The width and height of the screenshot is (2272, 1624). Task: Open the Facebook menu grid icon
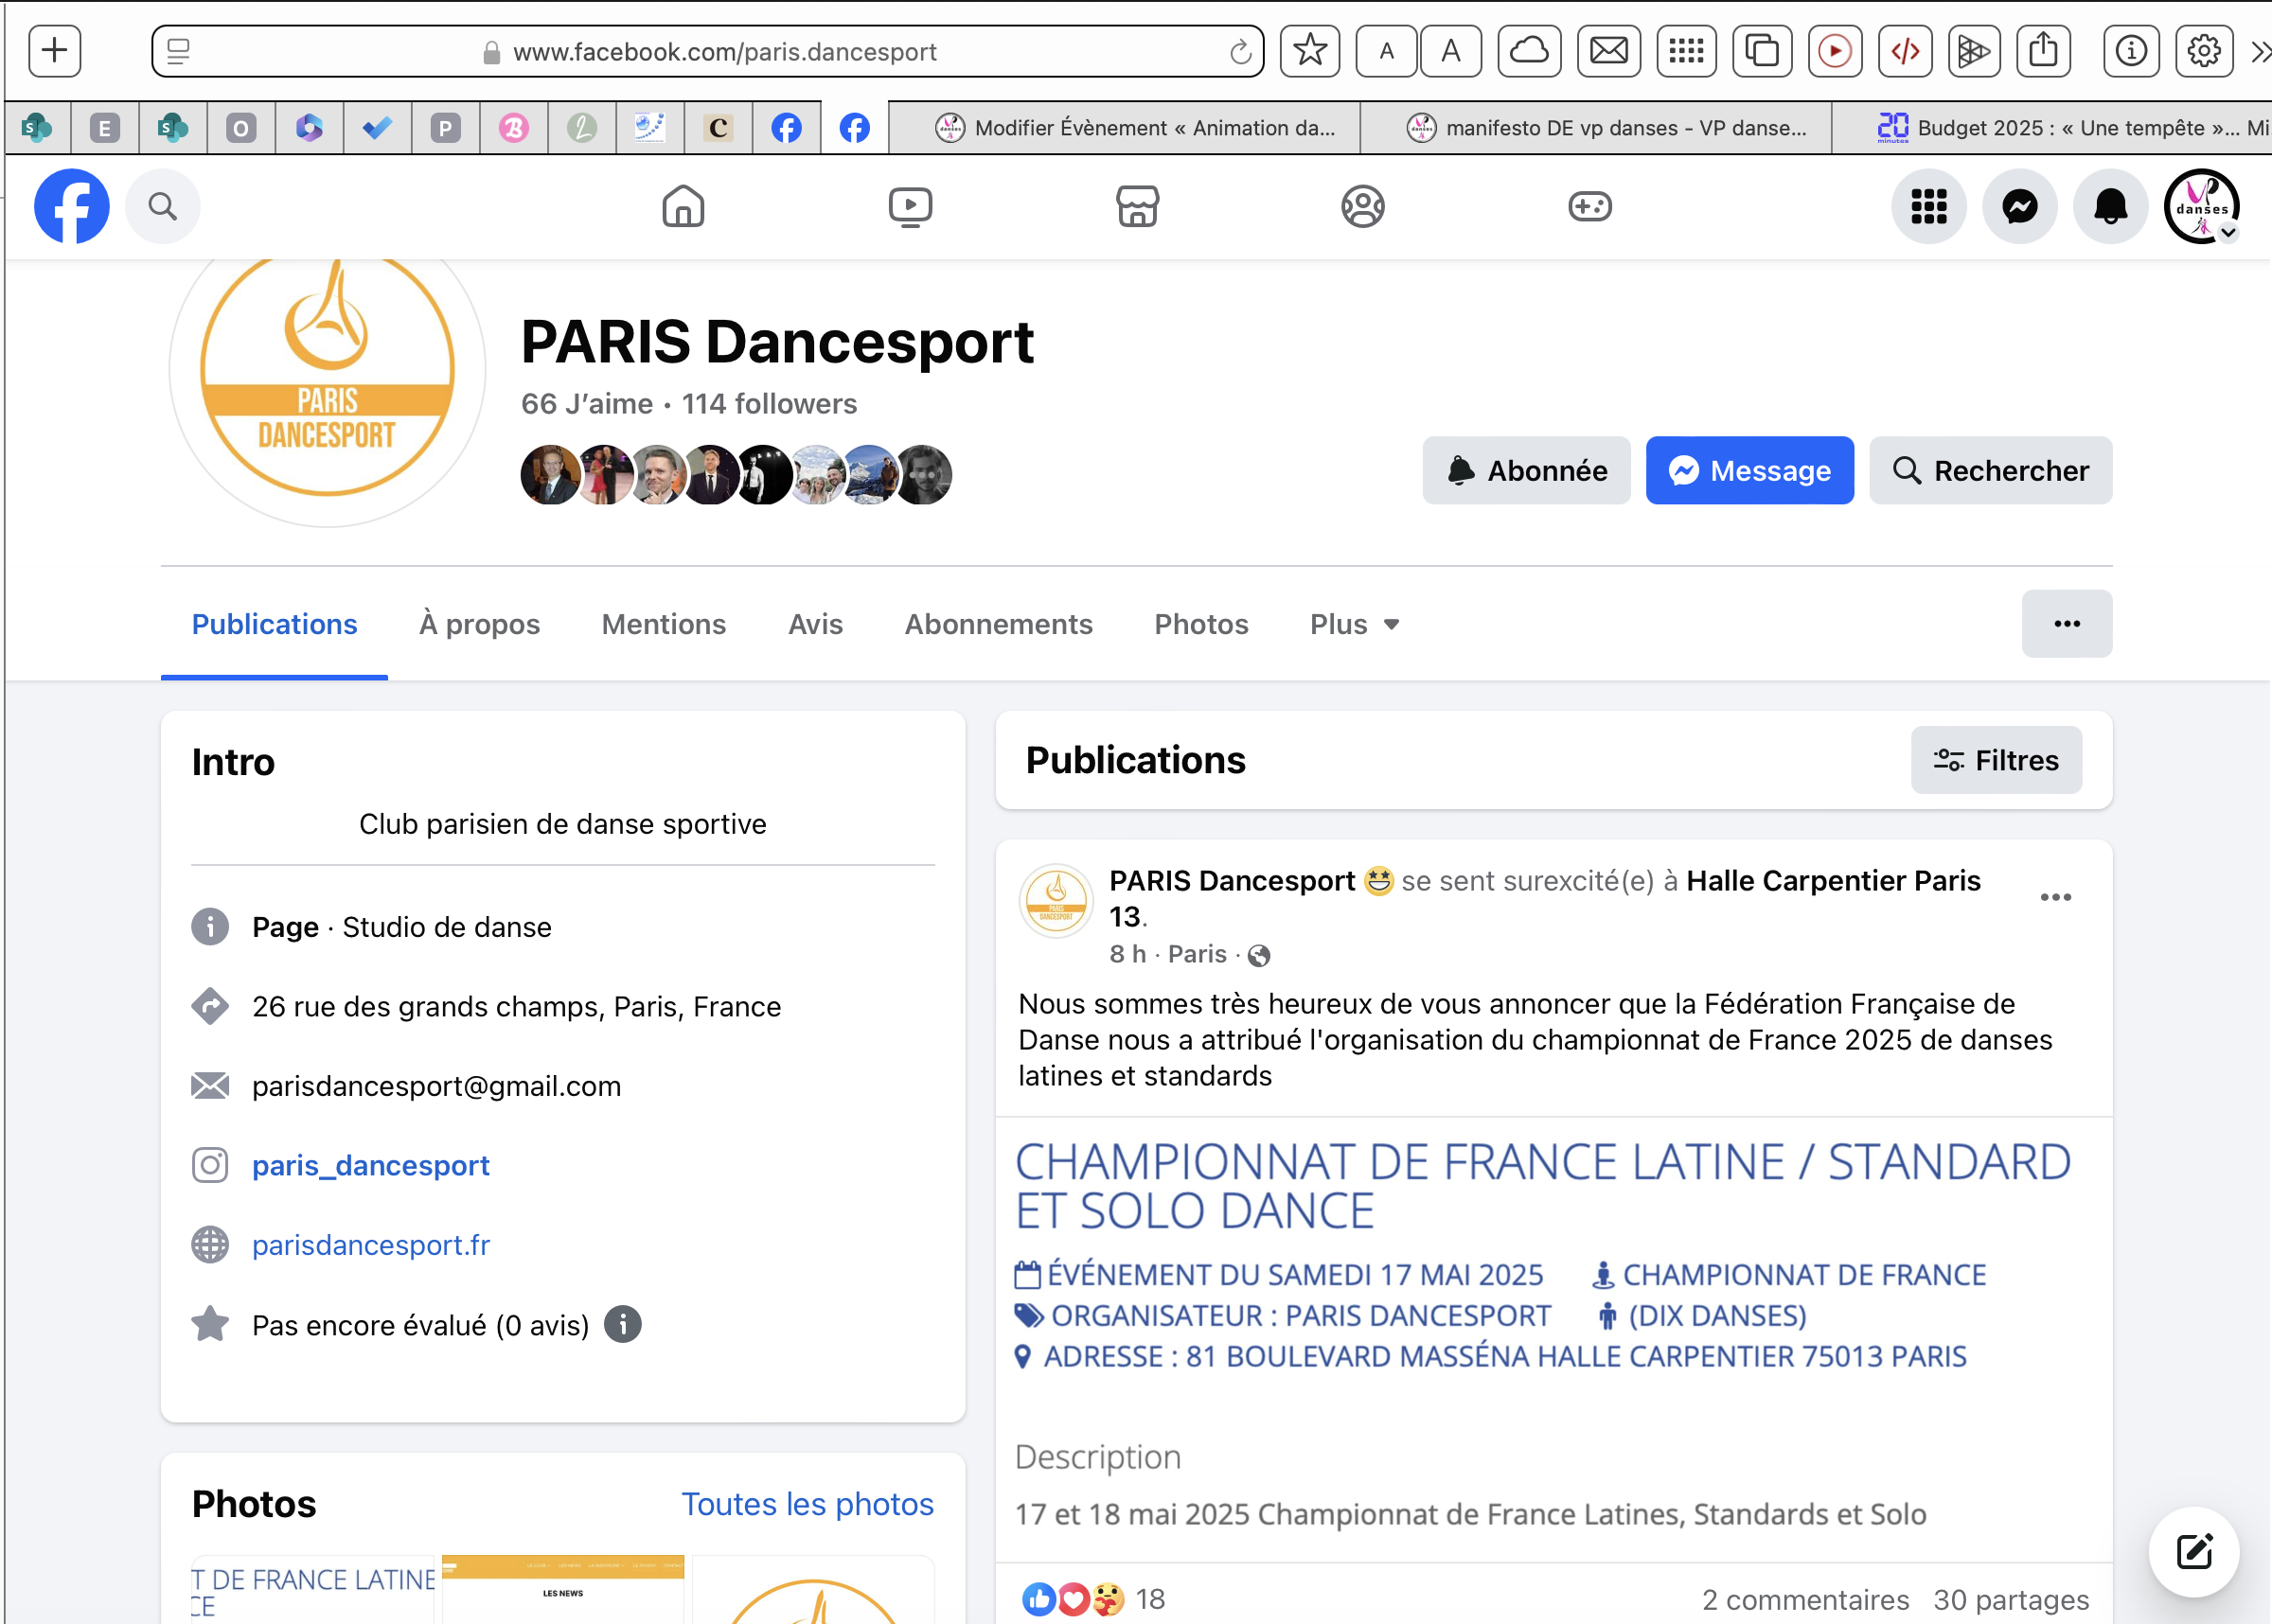coord(1928,206)
